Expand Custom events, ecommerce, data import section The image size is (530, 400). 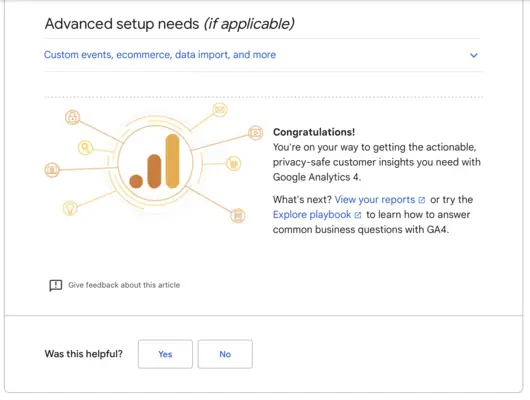[x=263, y=55]
